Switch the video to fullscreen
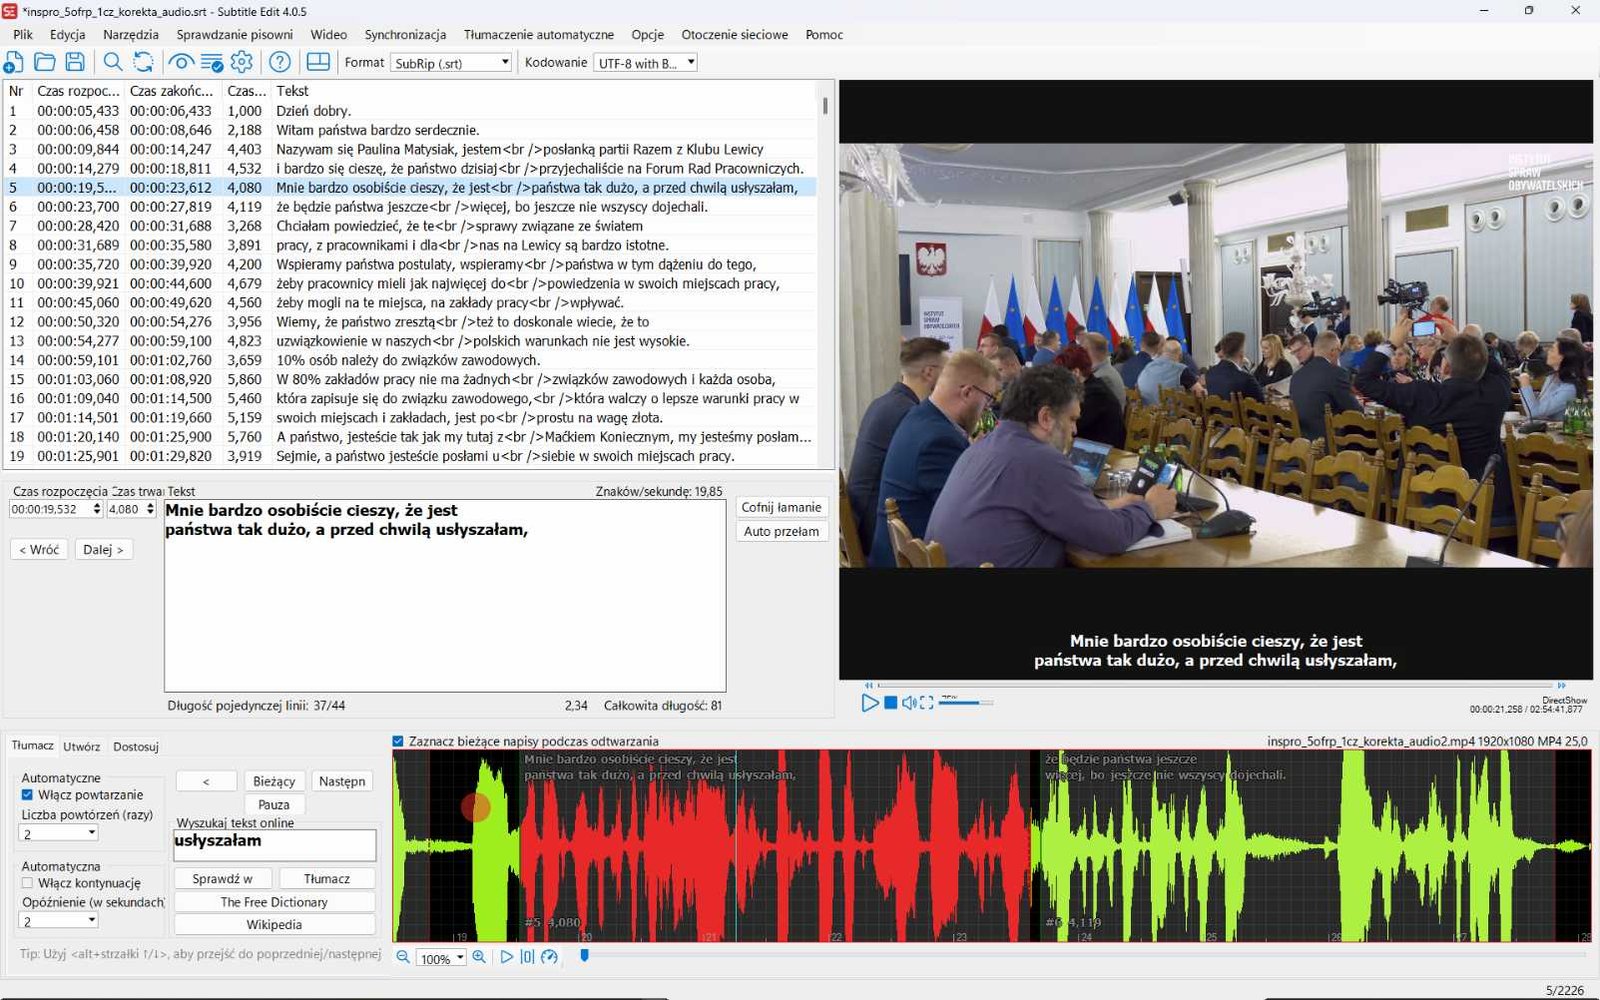This screenshot has height=1000, width=1600. pyautogui.click(x=927, y=703)
